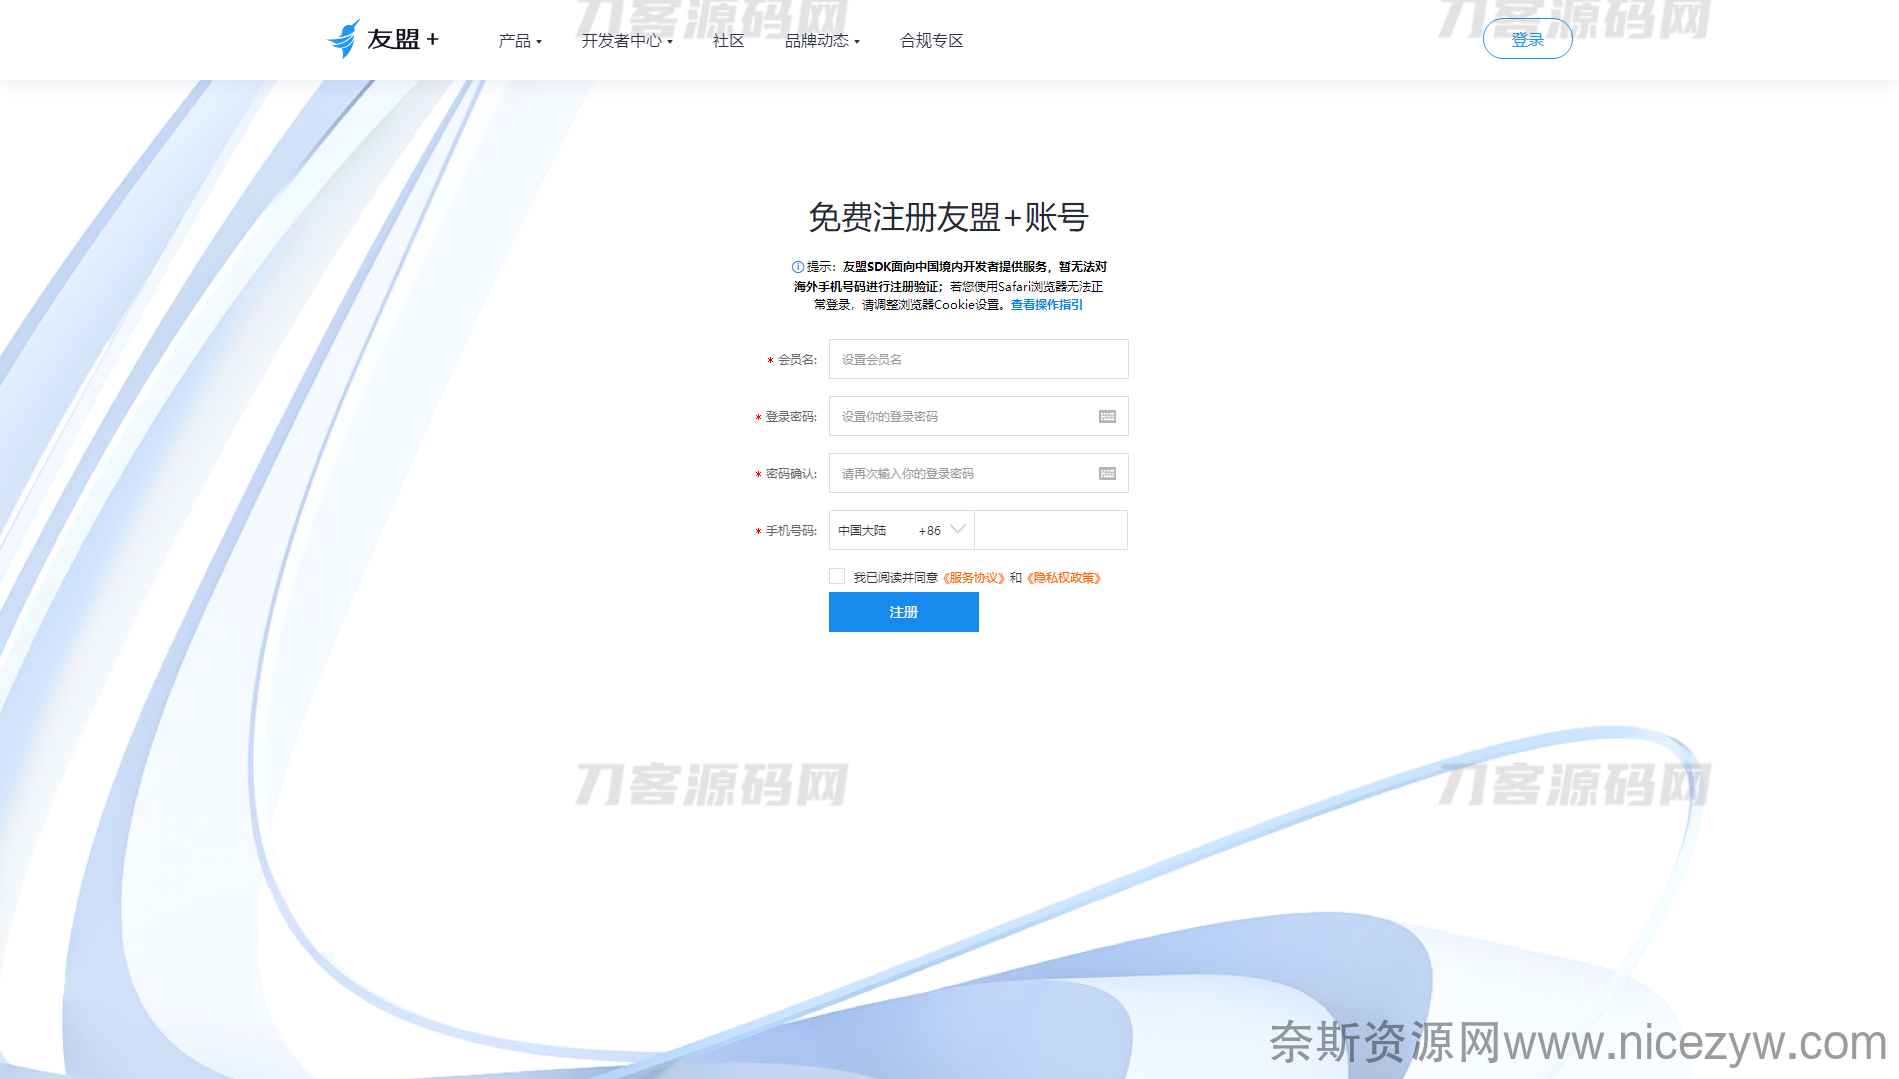Open the 产品 dropdown menu
This screenshot has height=1079, width=1899.
pyautogui.click(x=520, y=41)
